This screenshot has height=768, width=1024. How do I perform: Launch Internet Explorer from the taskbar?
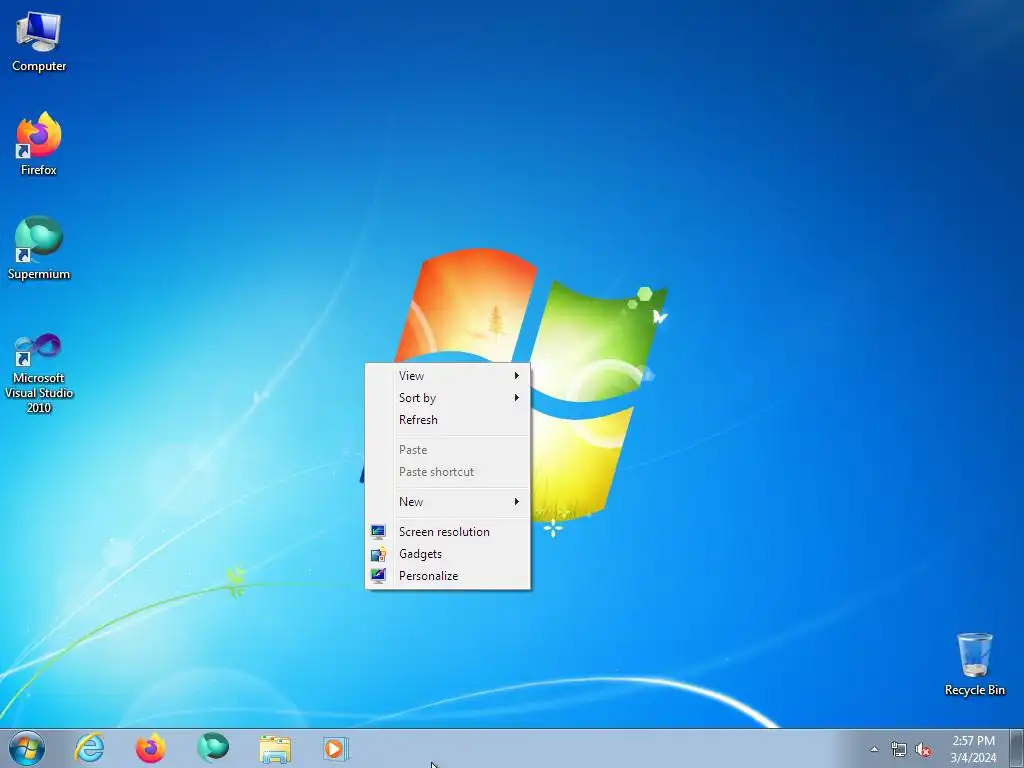89,748
